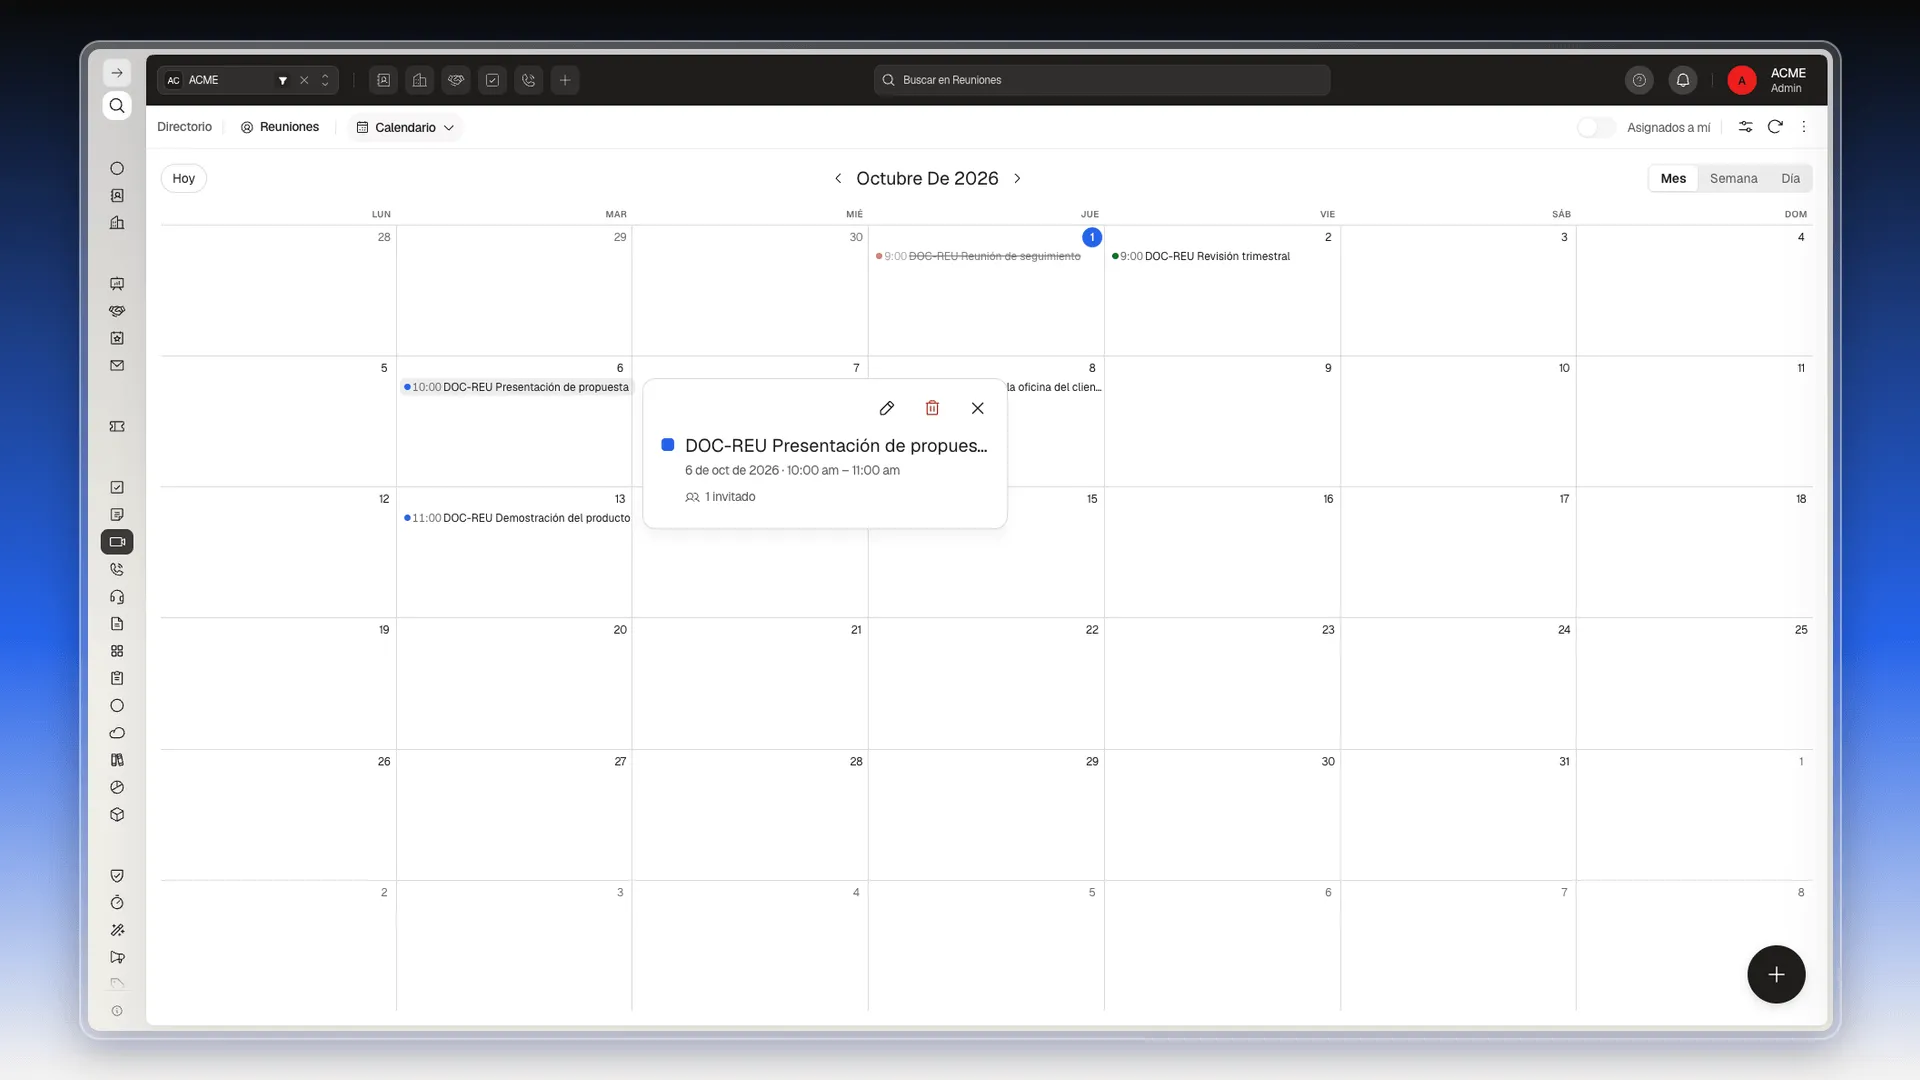Open the ACME Admin user profile avatar
1920x1080 pixels.
click(x=1742, y=80)
